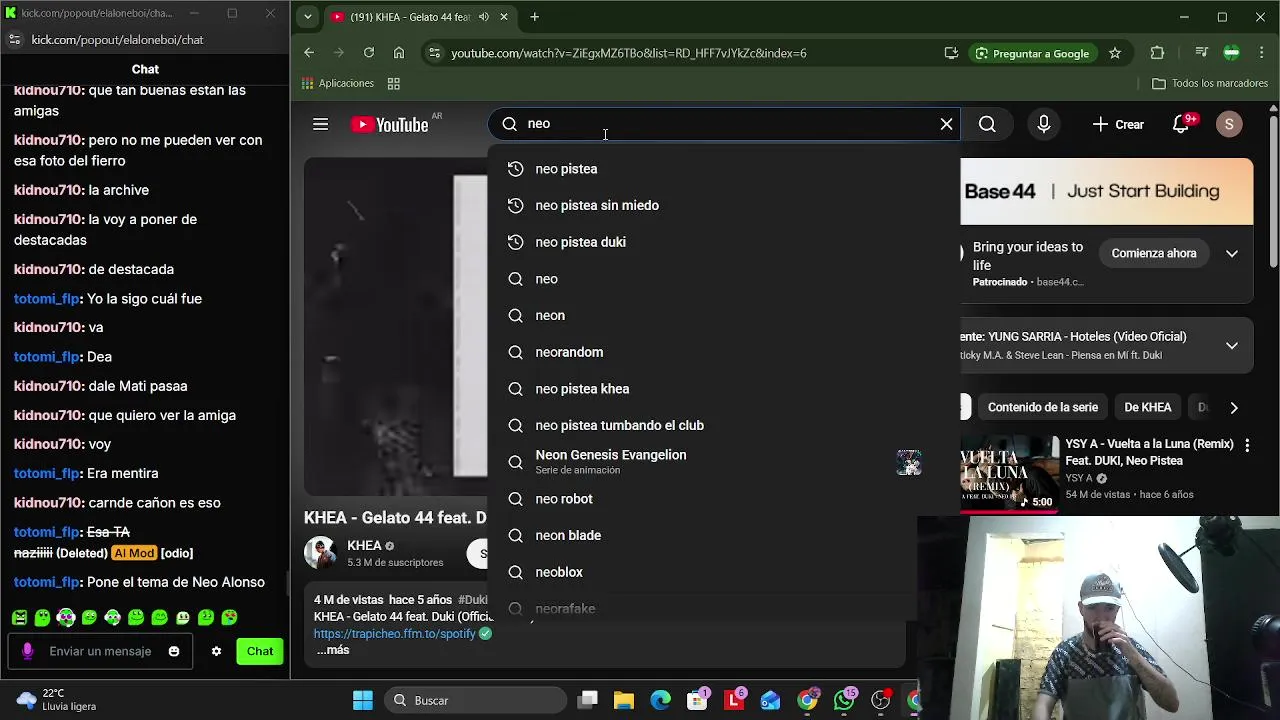The image size is (1280, 720).
Task: Focus the Enviar un mensaje field
Action: (x=100, y=651)
